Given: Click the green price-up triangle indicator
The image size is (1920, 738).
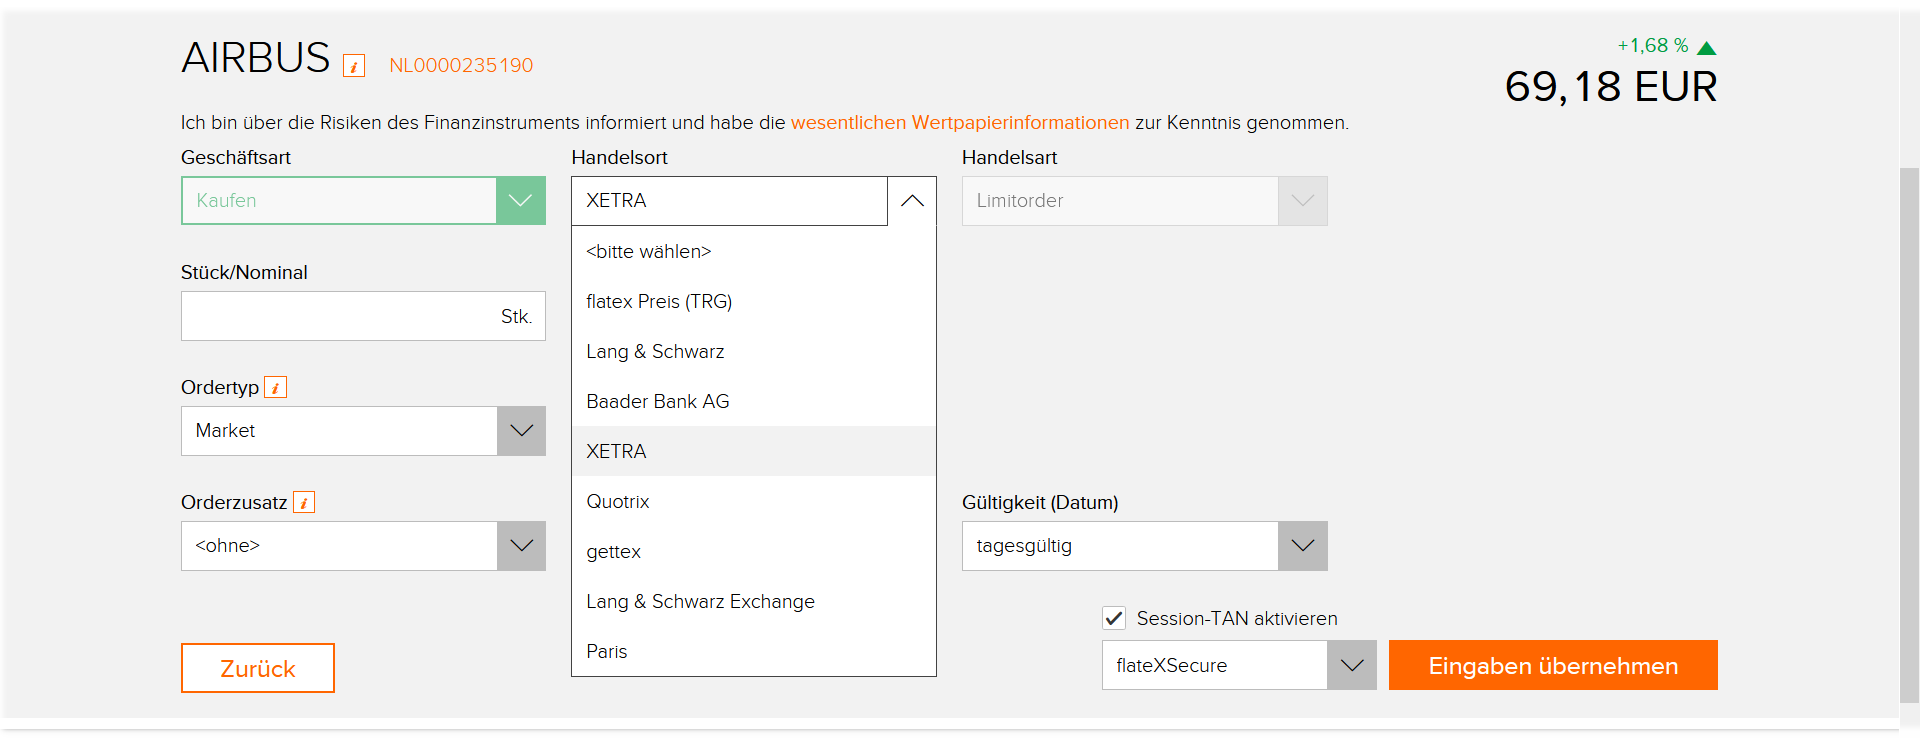Looking at the screenshot, I should [1707, 48].
